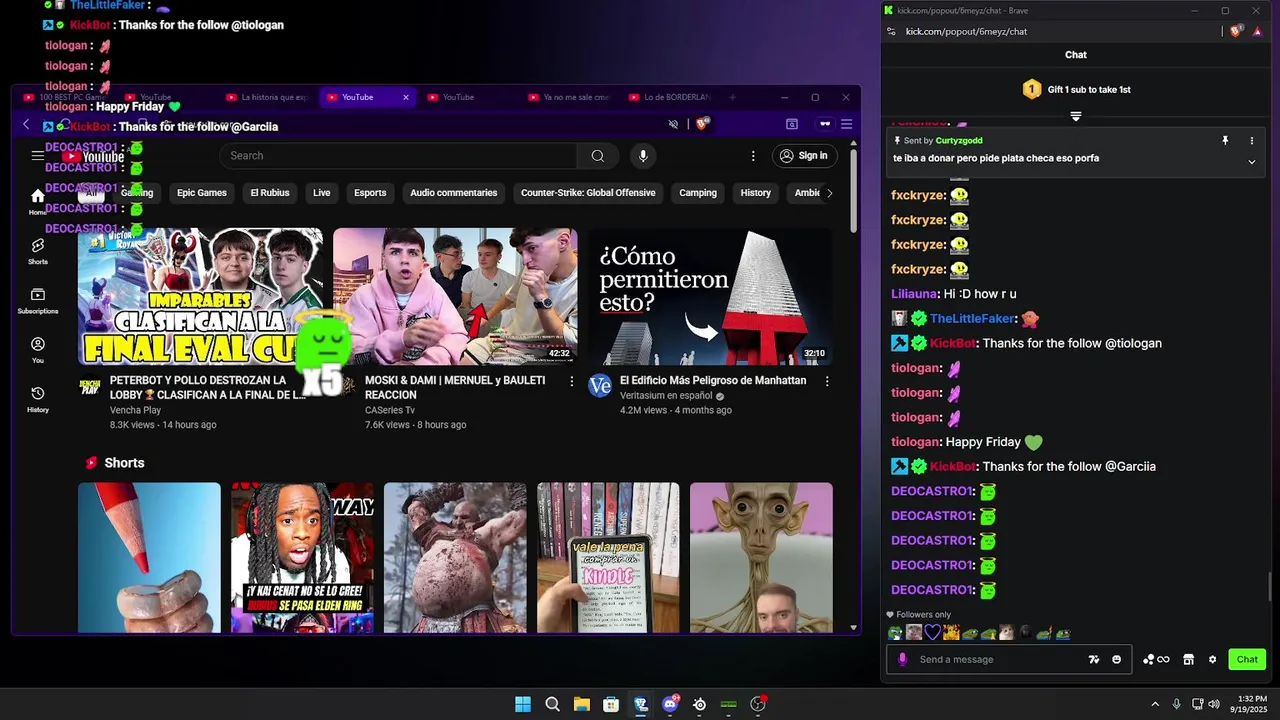Click Liliauna username in chat
Viewport: 1280px width, 720px height.
click(914, 294)
